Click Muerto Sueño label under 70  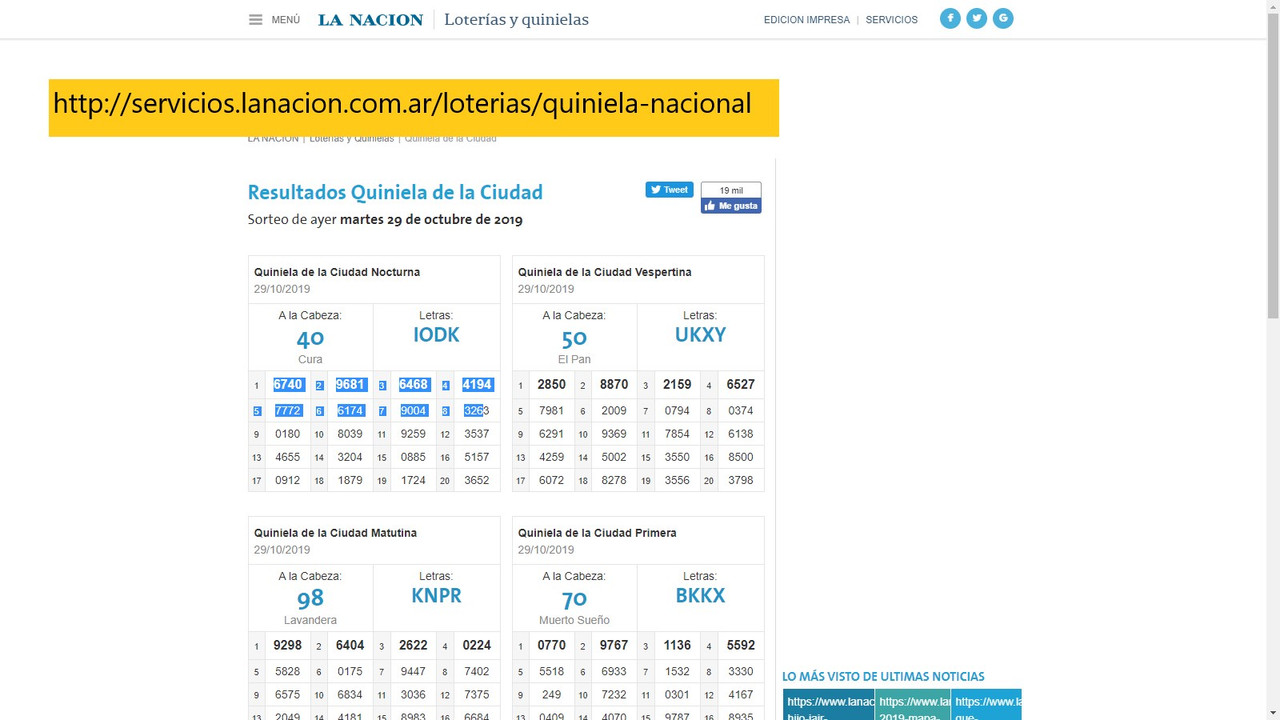pyautogui.click(x=574, y=620)
